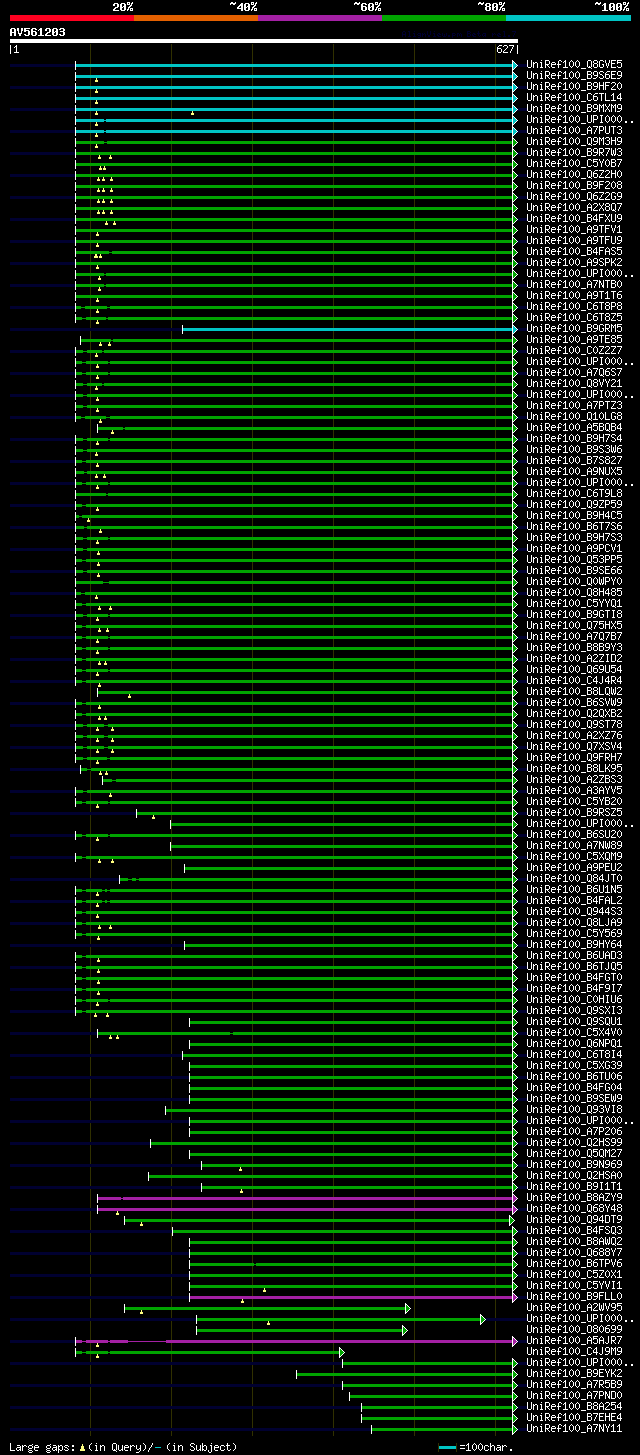Select label UniRef100_C0HIU6
640x1455 pixels.
point(574,999)
